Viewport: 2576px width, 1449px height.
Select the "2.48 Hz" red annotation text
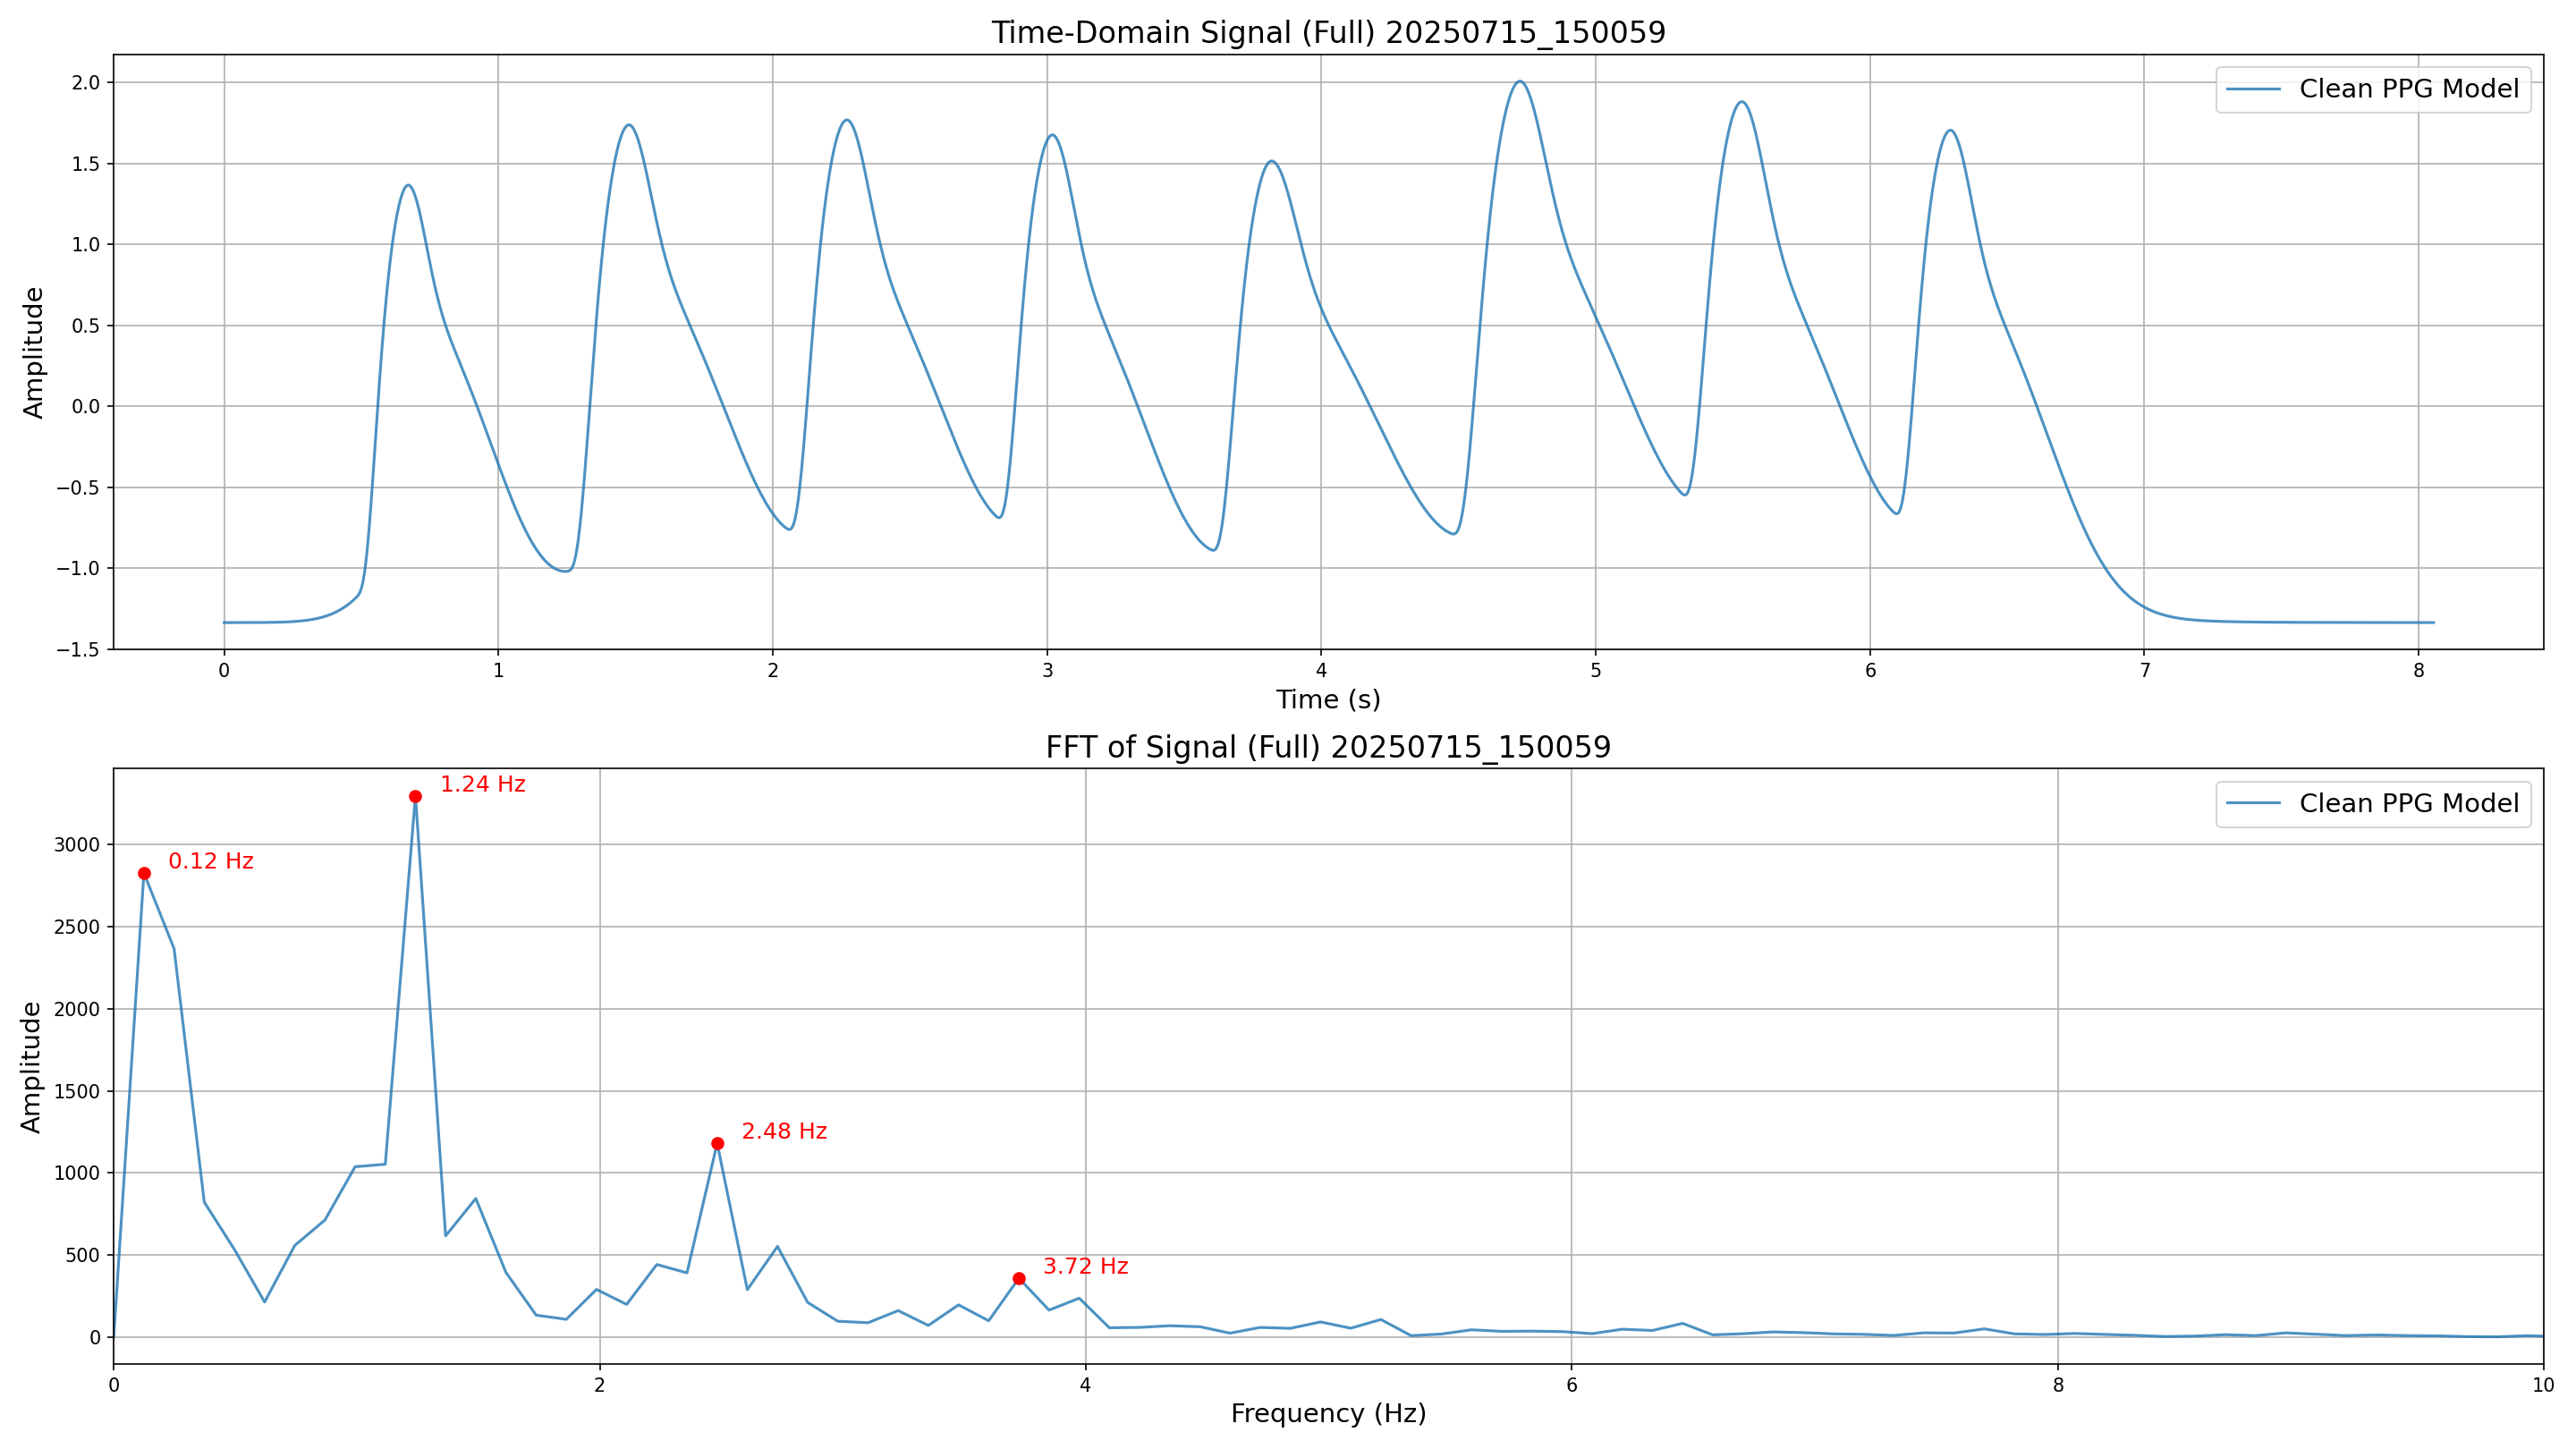tap(784, 1131)
